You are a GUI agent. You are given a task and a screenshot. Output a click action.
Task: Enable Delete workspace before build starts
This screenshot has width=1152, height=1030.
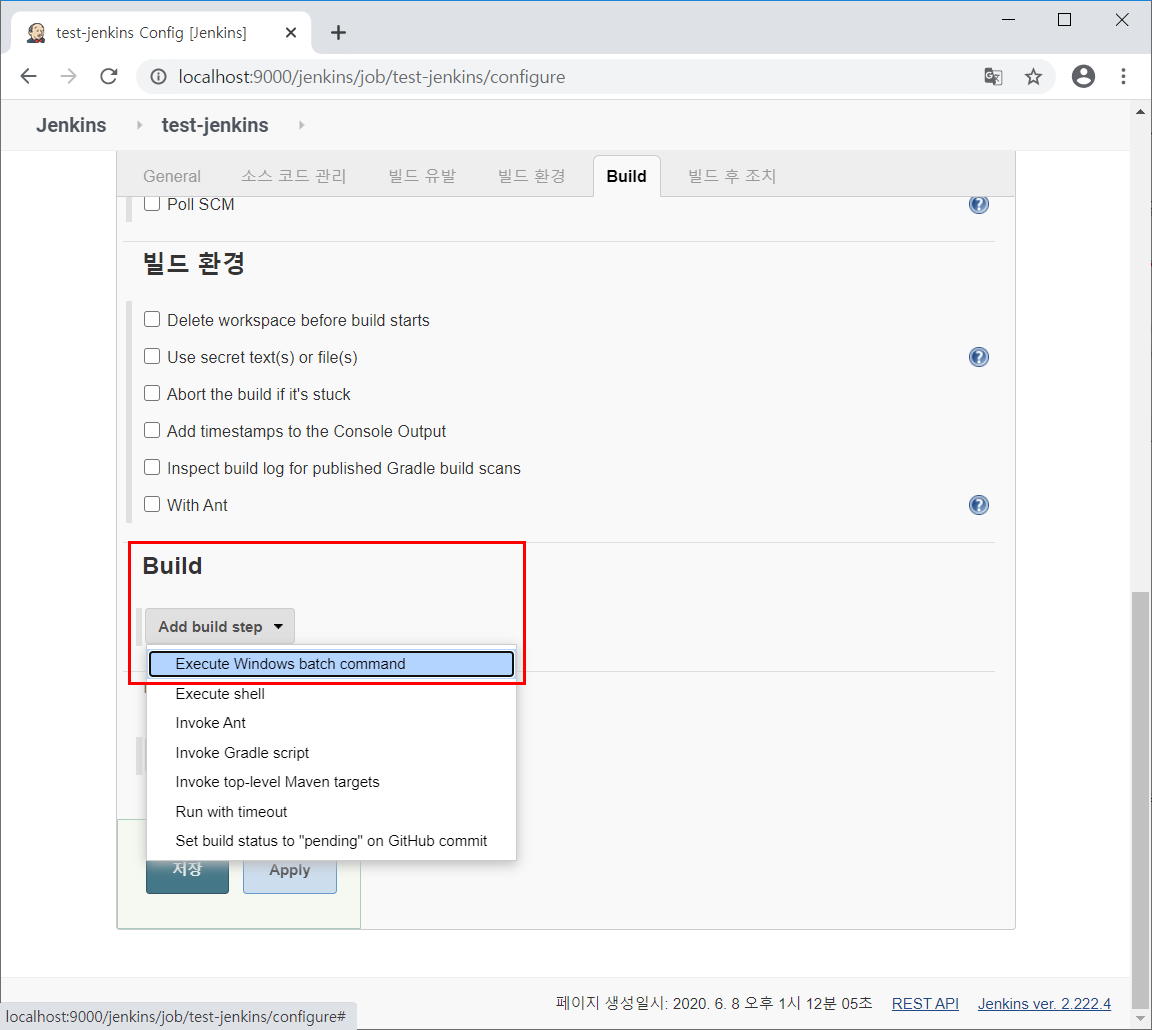point(152,319)
